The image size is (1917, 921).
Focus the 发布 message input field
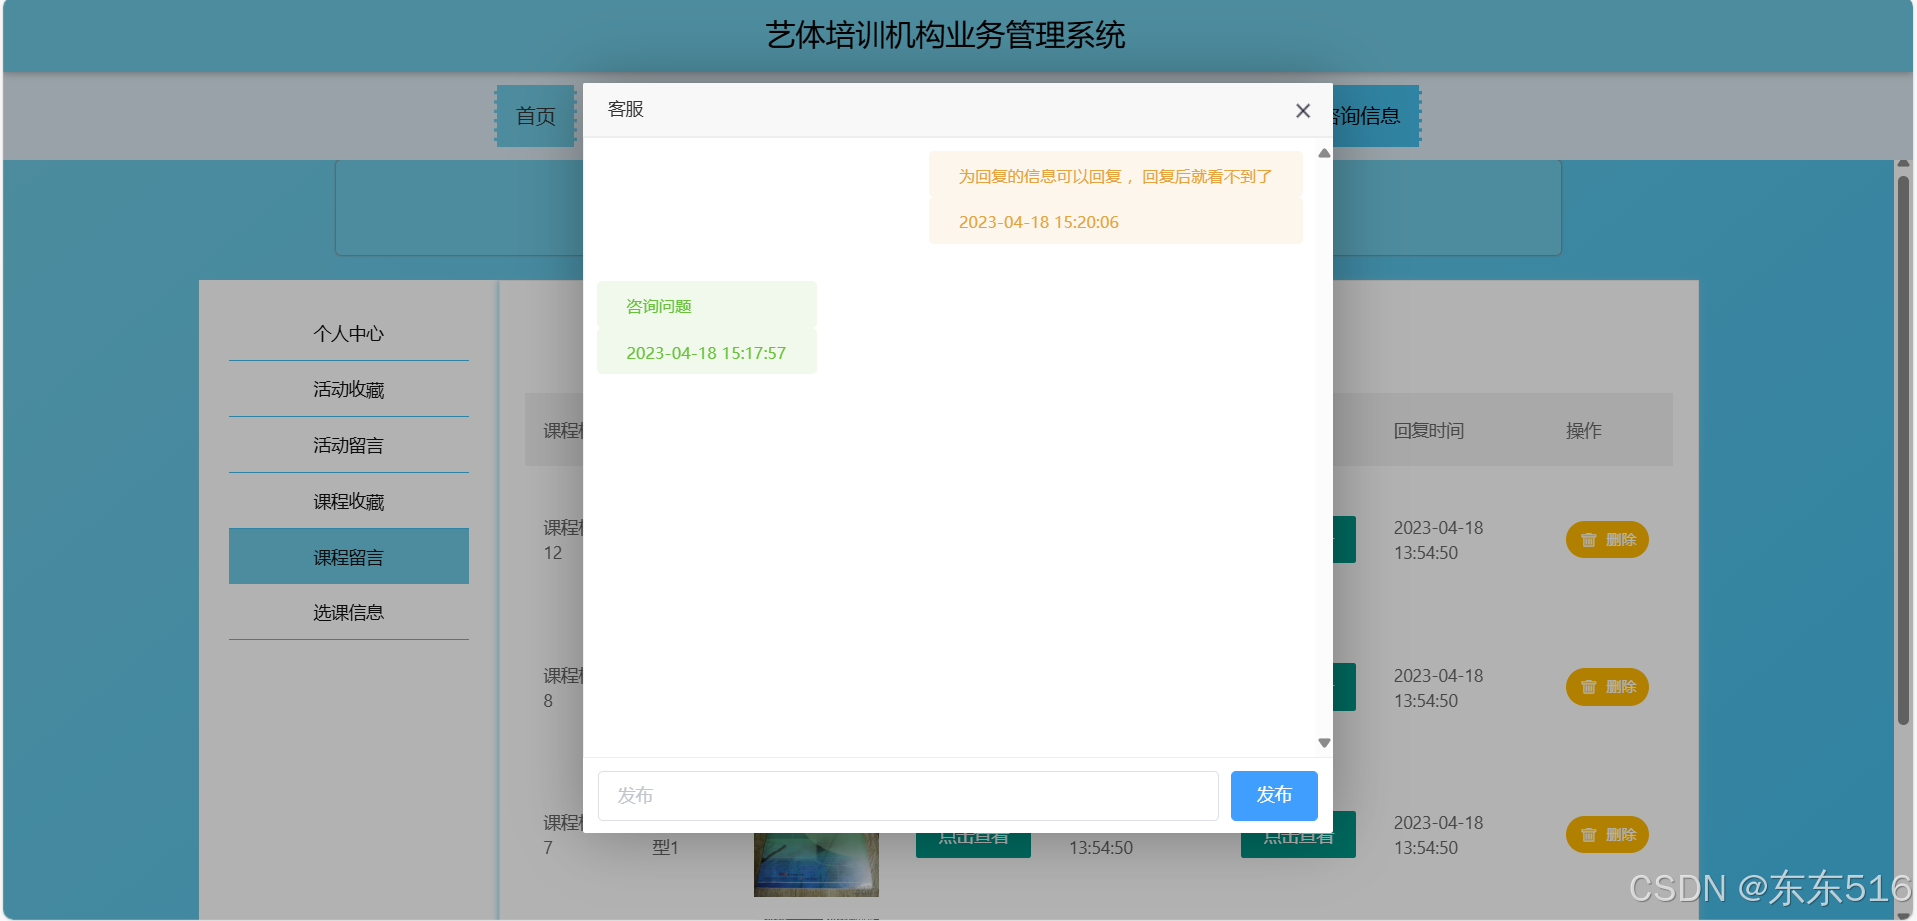[907, 796]
